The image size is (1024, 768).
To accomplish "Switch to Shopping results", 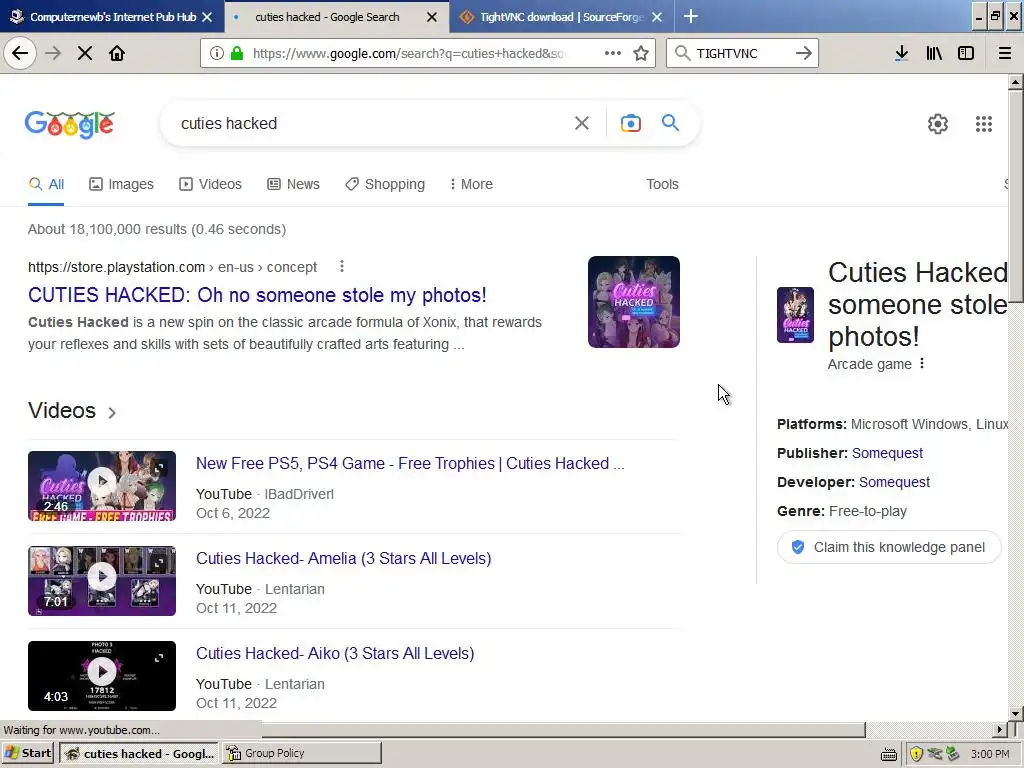I will (x=385, y=184).
